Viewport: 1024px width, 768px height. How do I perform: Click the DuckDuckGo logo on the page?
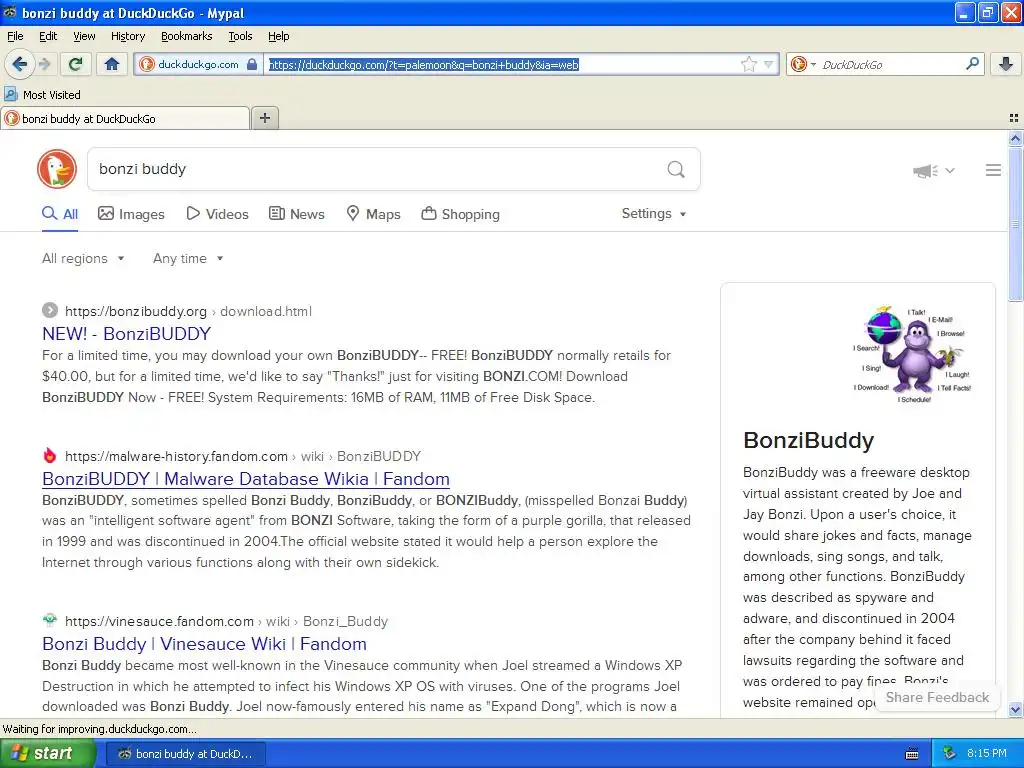[x=57, y=169]
